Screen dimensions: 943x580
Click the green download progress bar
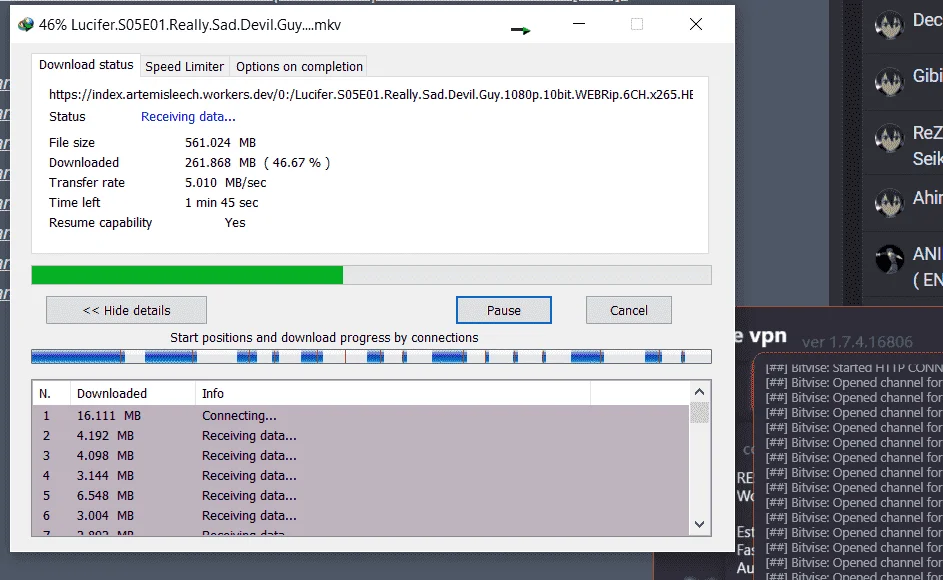tap(371, 275)
